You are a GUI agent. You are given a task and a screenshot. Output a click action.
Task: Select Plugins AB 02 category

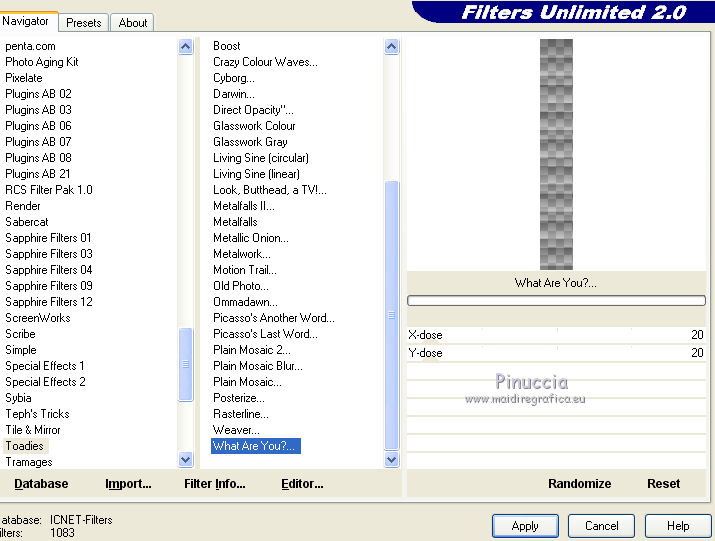[x=38, y=94]
